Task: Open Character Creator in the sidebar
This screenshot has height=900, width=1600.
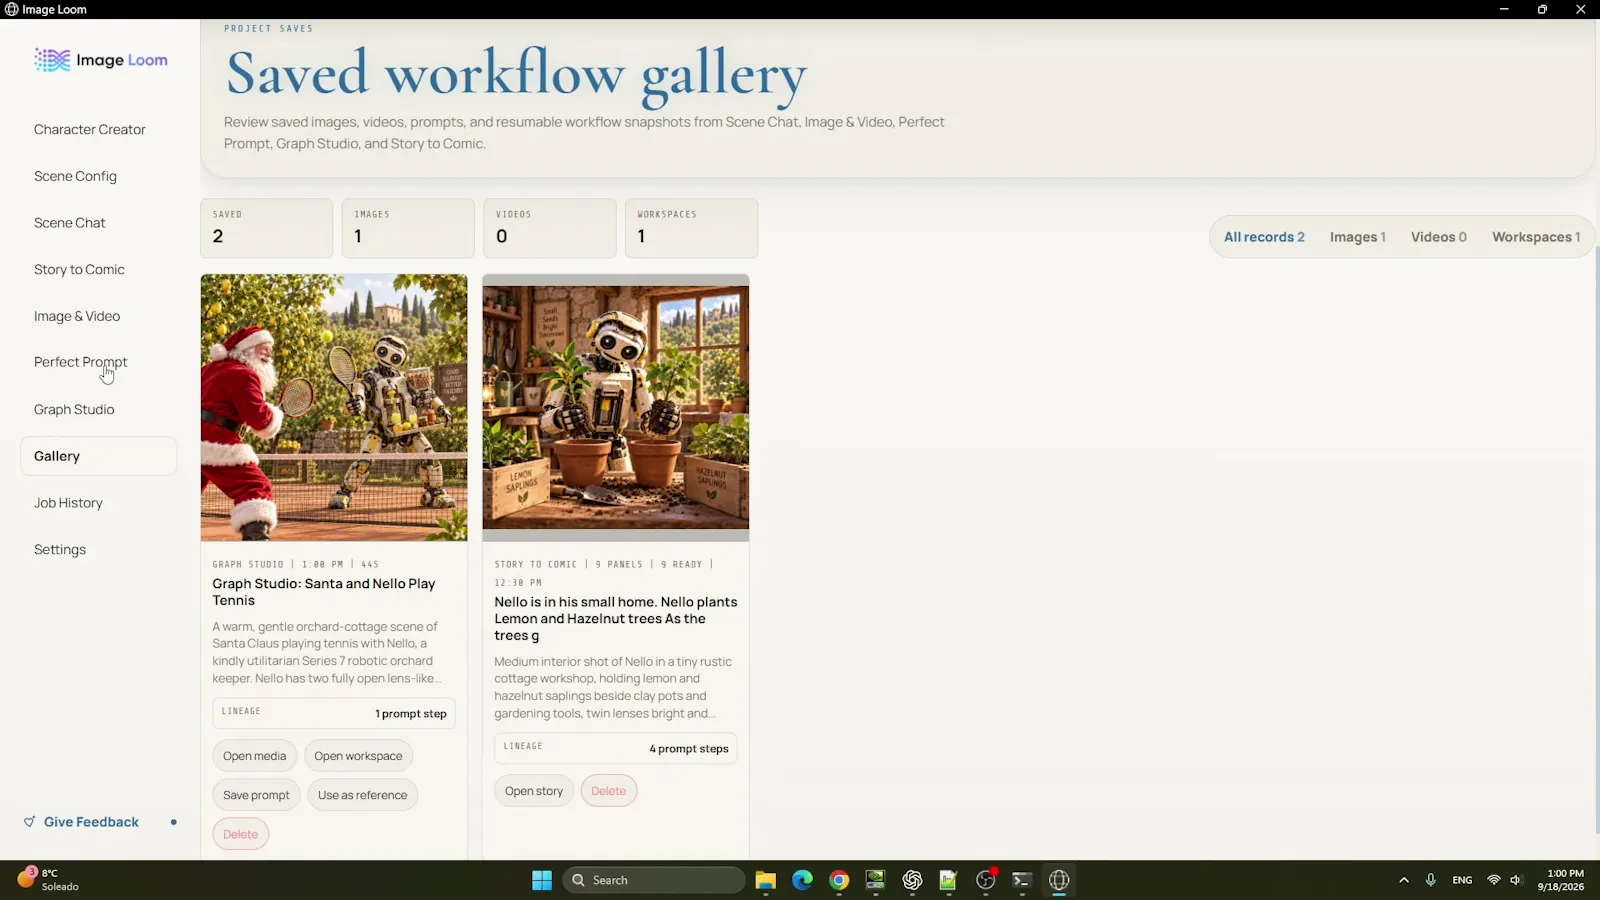Action: (x=90, y=129)
